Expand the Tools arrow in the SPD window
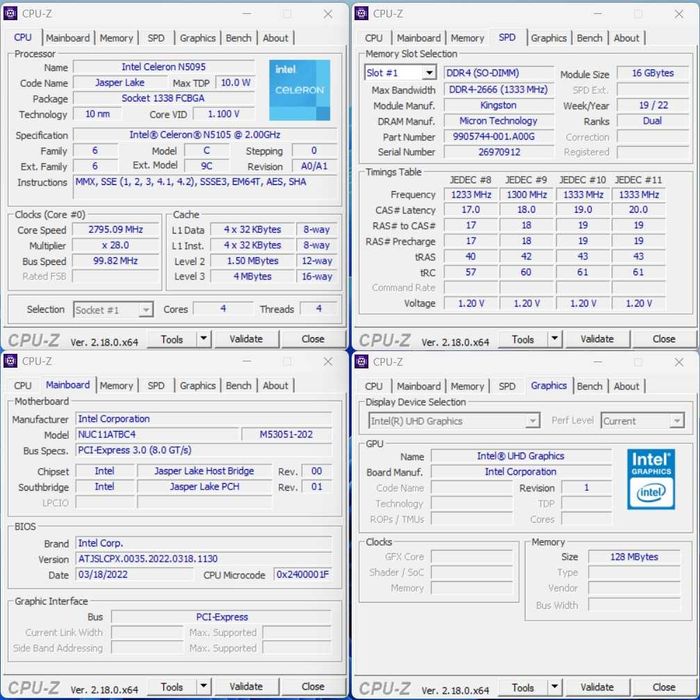Viewport: 700px width, 700px height. 554,339
